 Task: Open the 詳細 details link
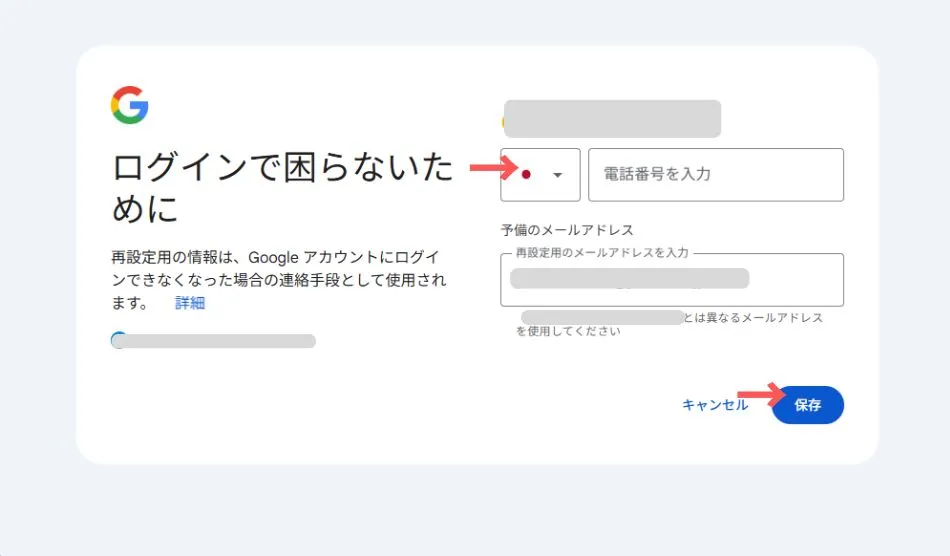tap(190, 302)
